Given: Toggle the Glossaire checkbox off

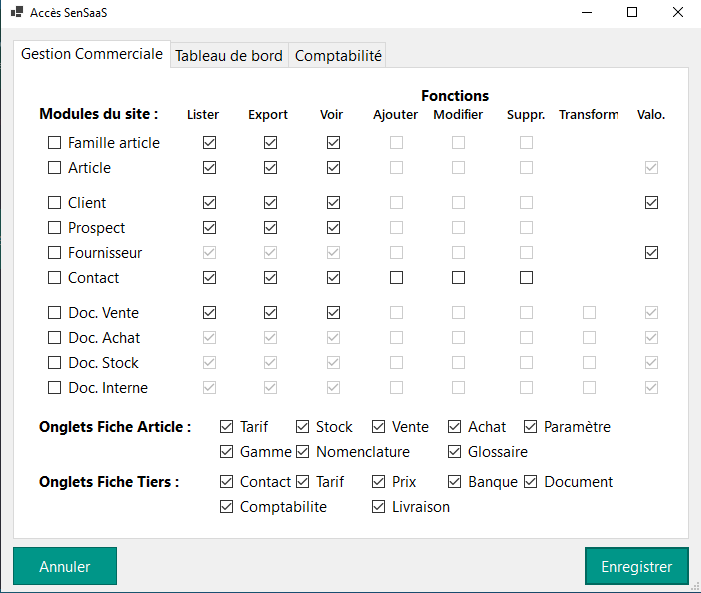Looking at the screenshot, I should pyautogui.click(x=455, y=452).
